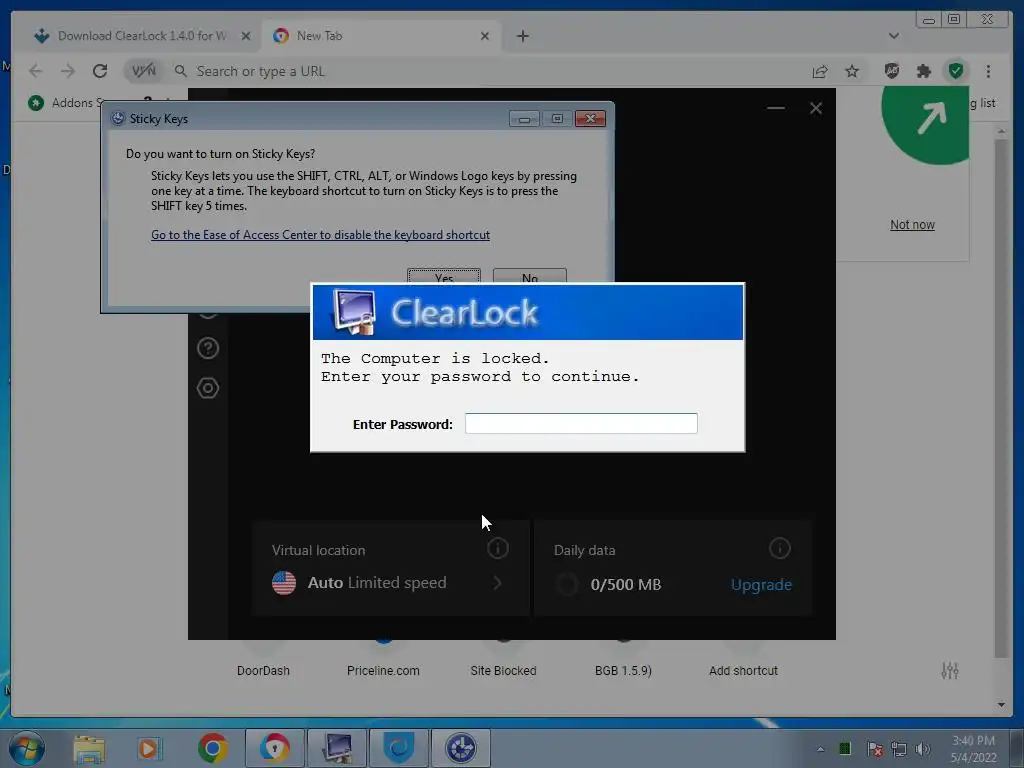Image resolution: width=1024 pixels, height=768 pixels.
Task: Bookmark this page with star icon
Action: (852, 71)
